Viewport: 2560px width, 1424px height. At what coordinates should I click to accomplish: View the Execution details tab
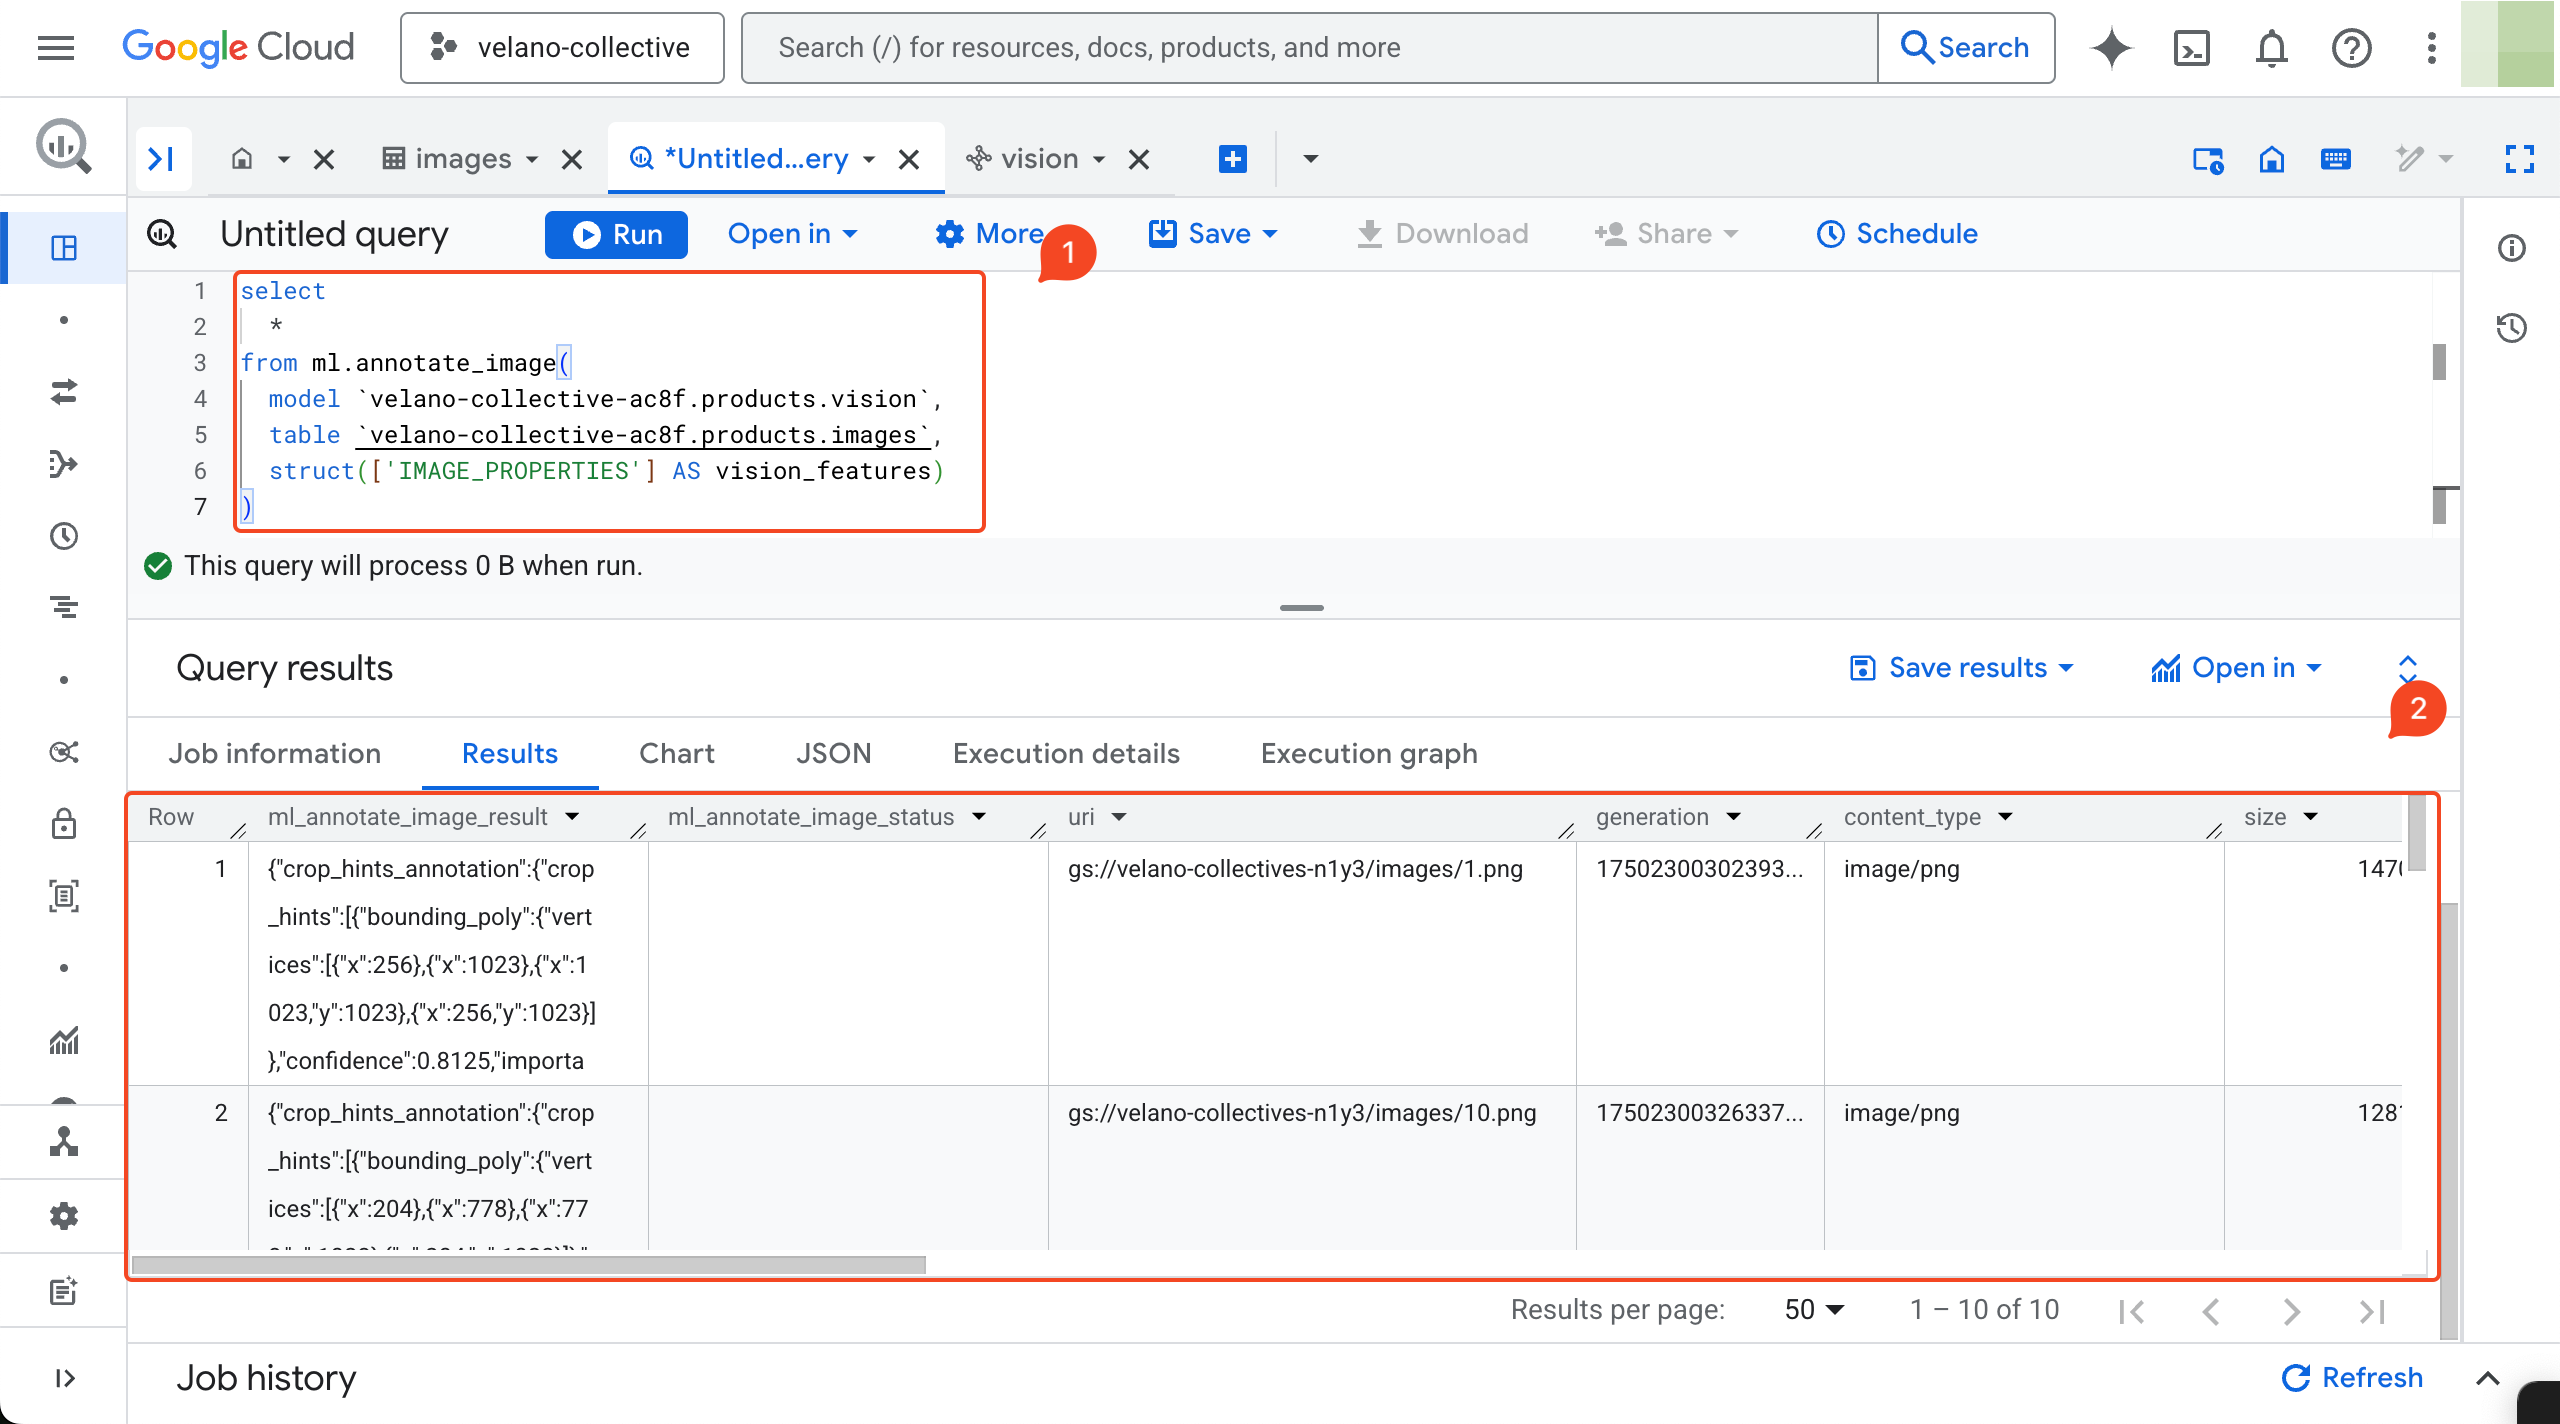(x=1066, y=753)
